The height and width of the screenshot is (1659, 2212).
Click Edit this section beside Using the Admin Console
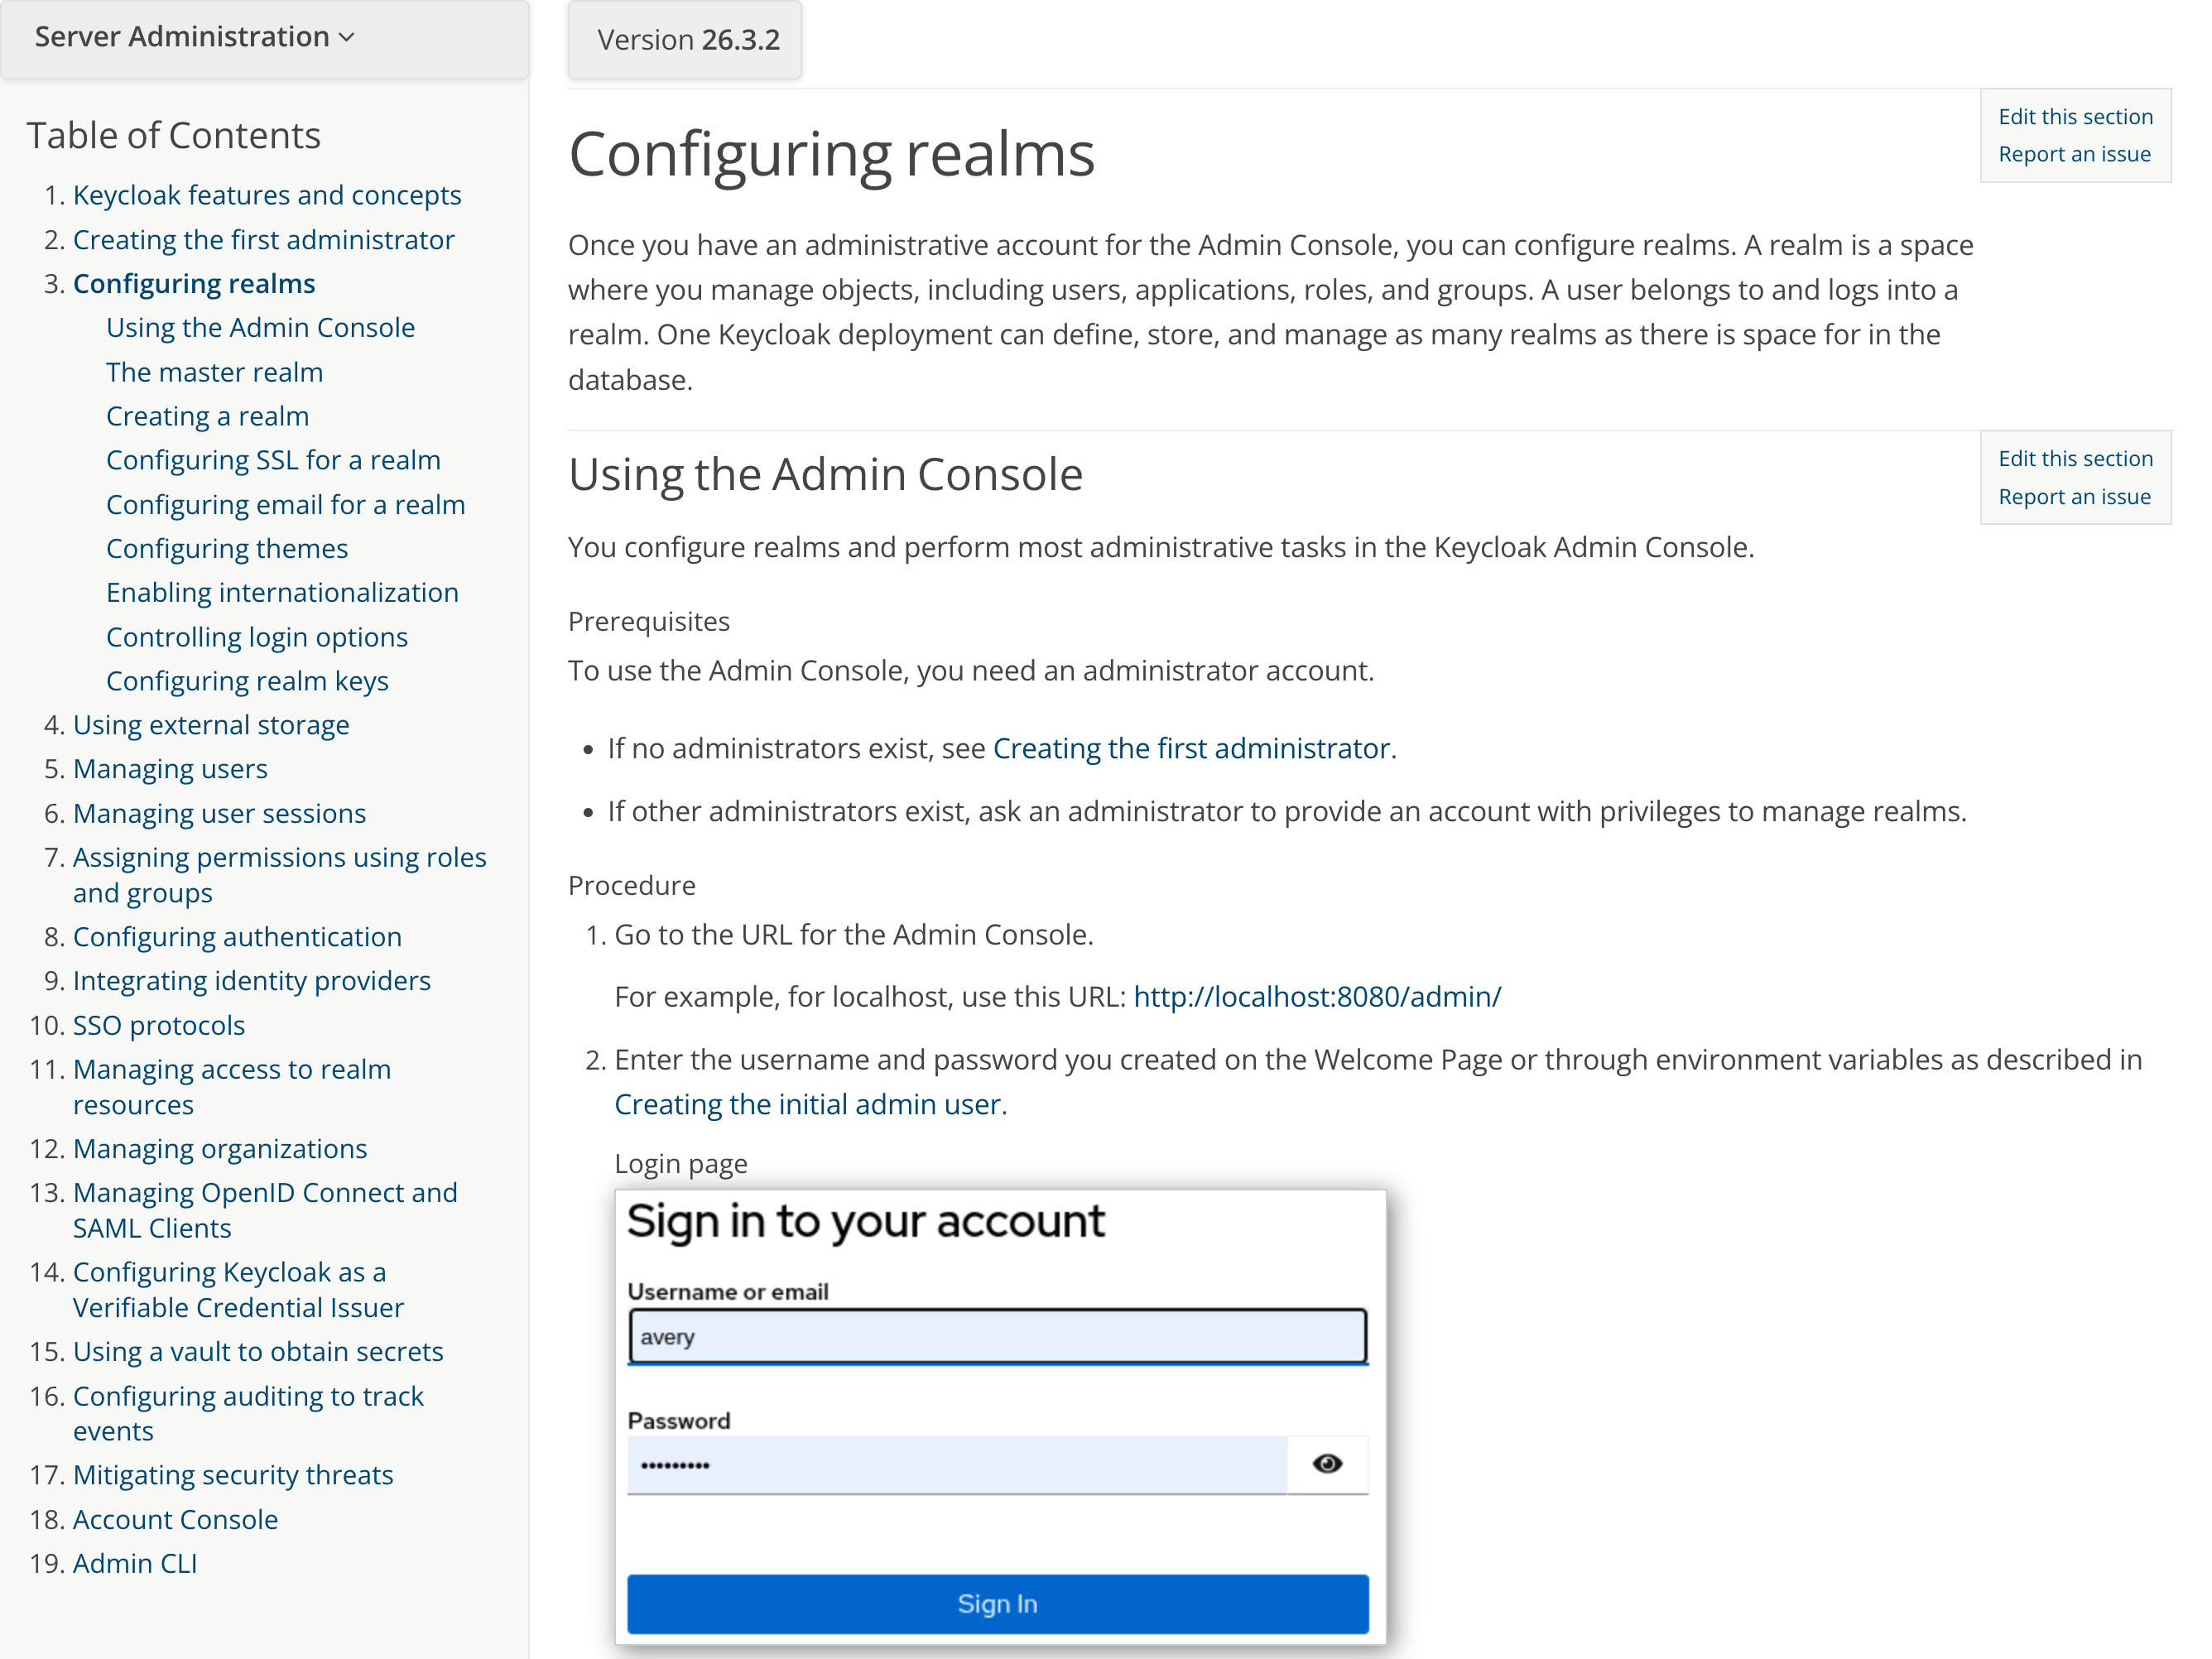pyautogui.click(x=2075, y=459)
